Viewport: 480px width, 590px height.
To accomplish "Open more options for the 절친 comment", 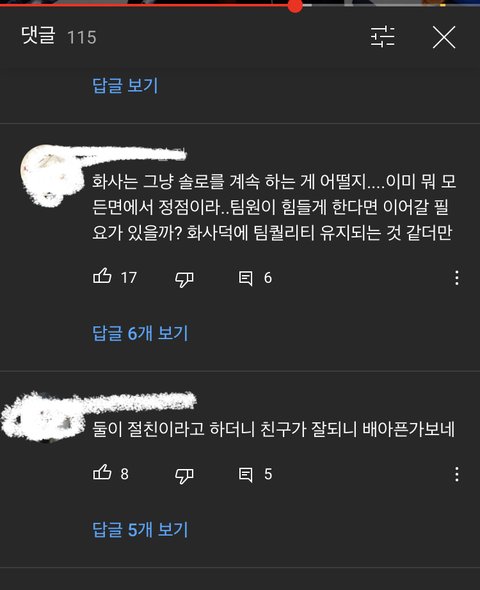I will tap(457, 474).
